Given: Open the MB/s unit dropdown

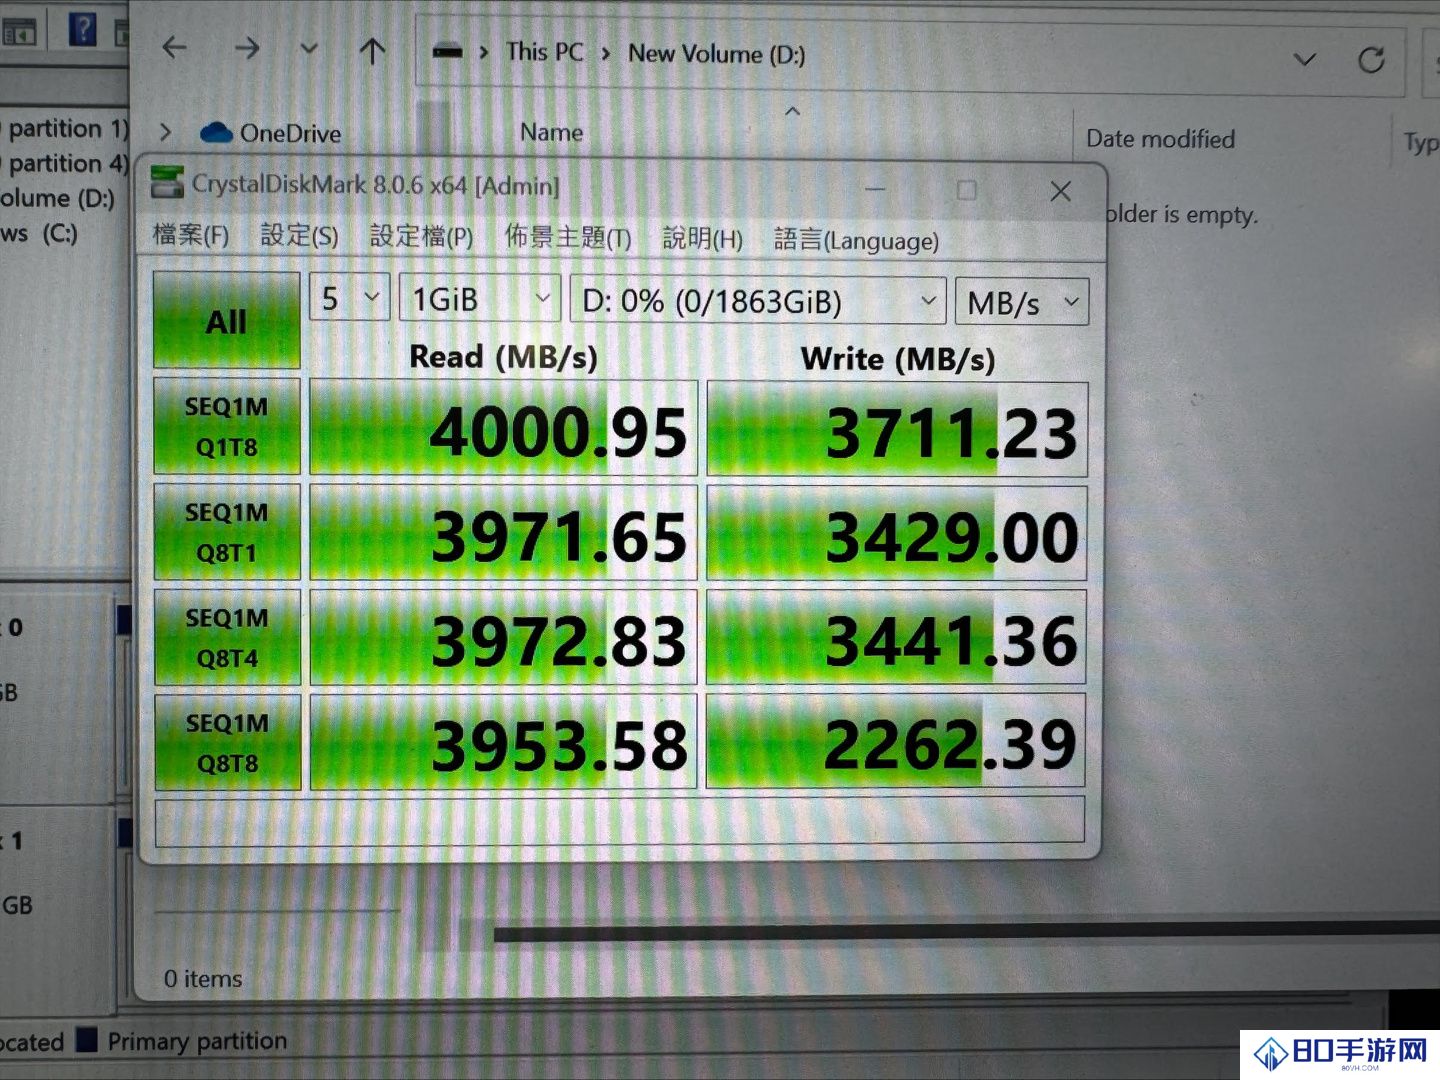Looking at the screenshot, I should click(x=1022, y=302).
